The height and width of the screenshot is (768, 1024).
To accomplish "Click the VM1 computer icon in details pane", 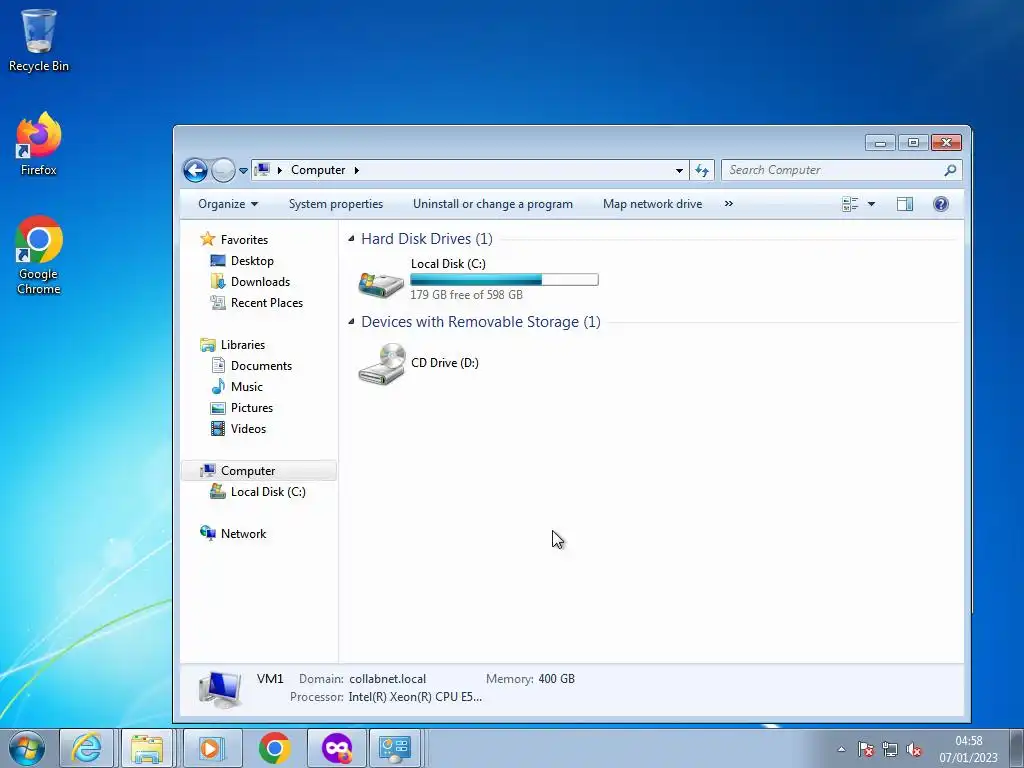I will (221, 689).
